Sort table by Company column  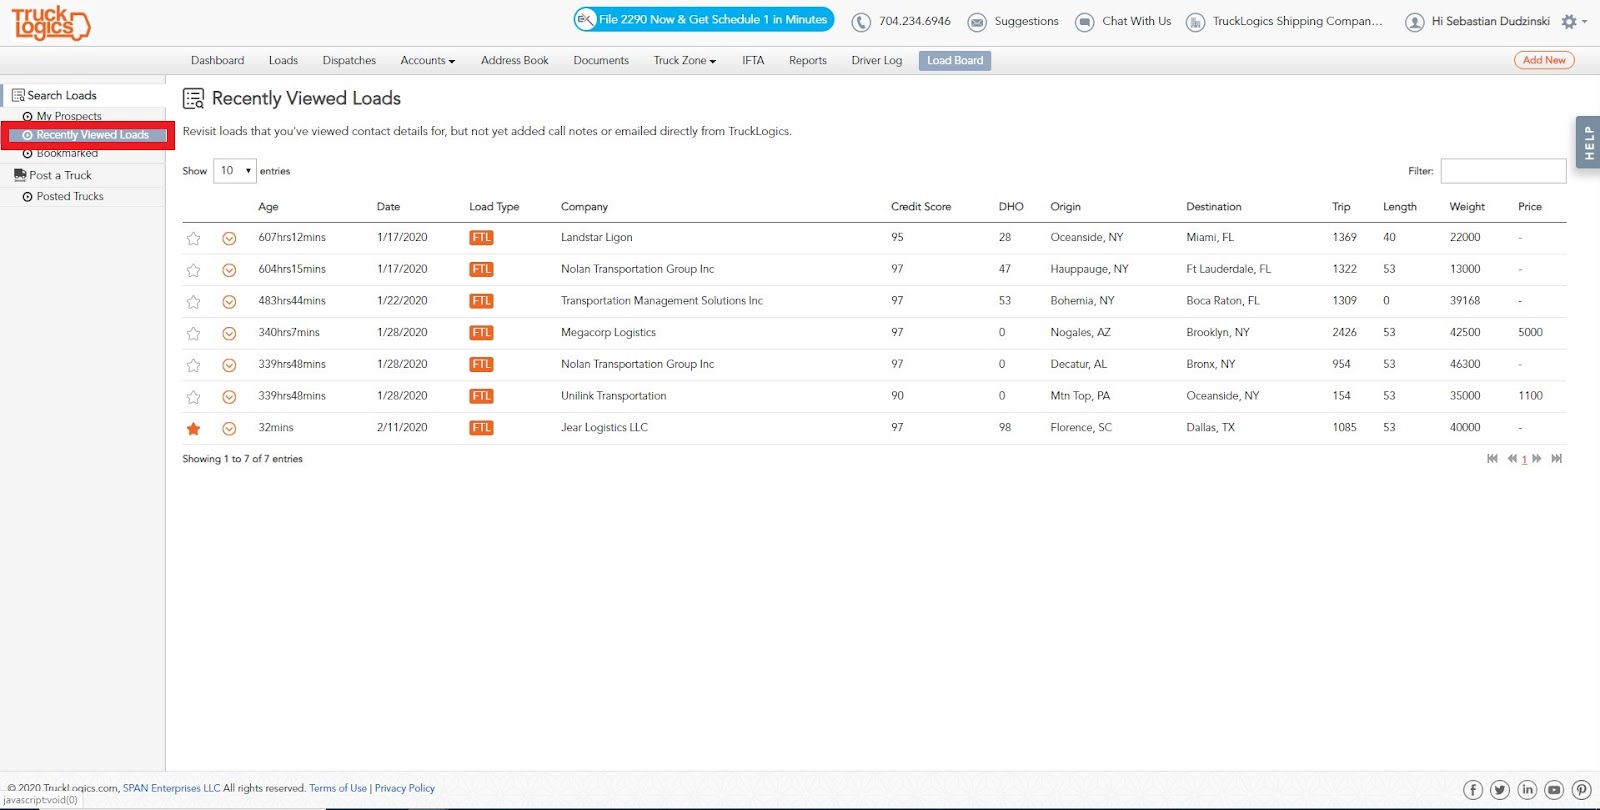(x=584, y=207)
